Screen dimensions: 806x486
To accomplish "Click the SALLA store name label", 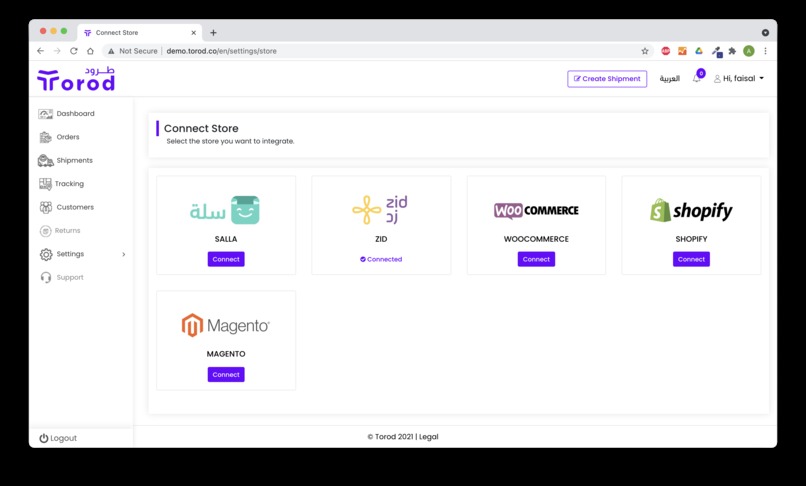I will coord(226,239).
